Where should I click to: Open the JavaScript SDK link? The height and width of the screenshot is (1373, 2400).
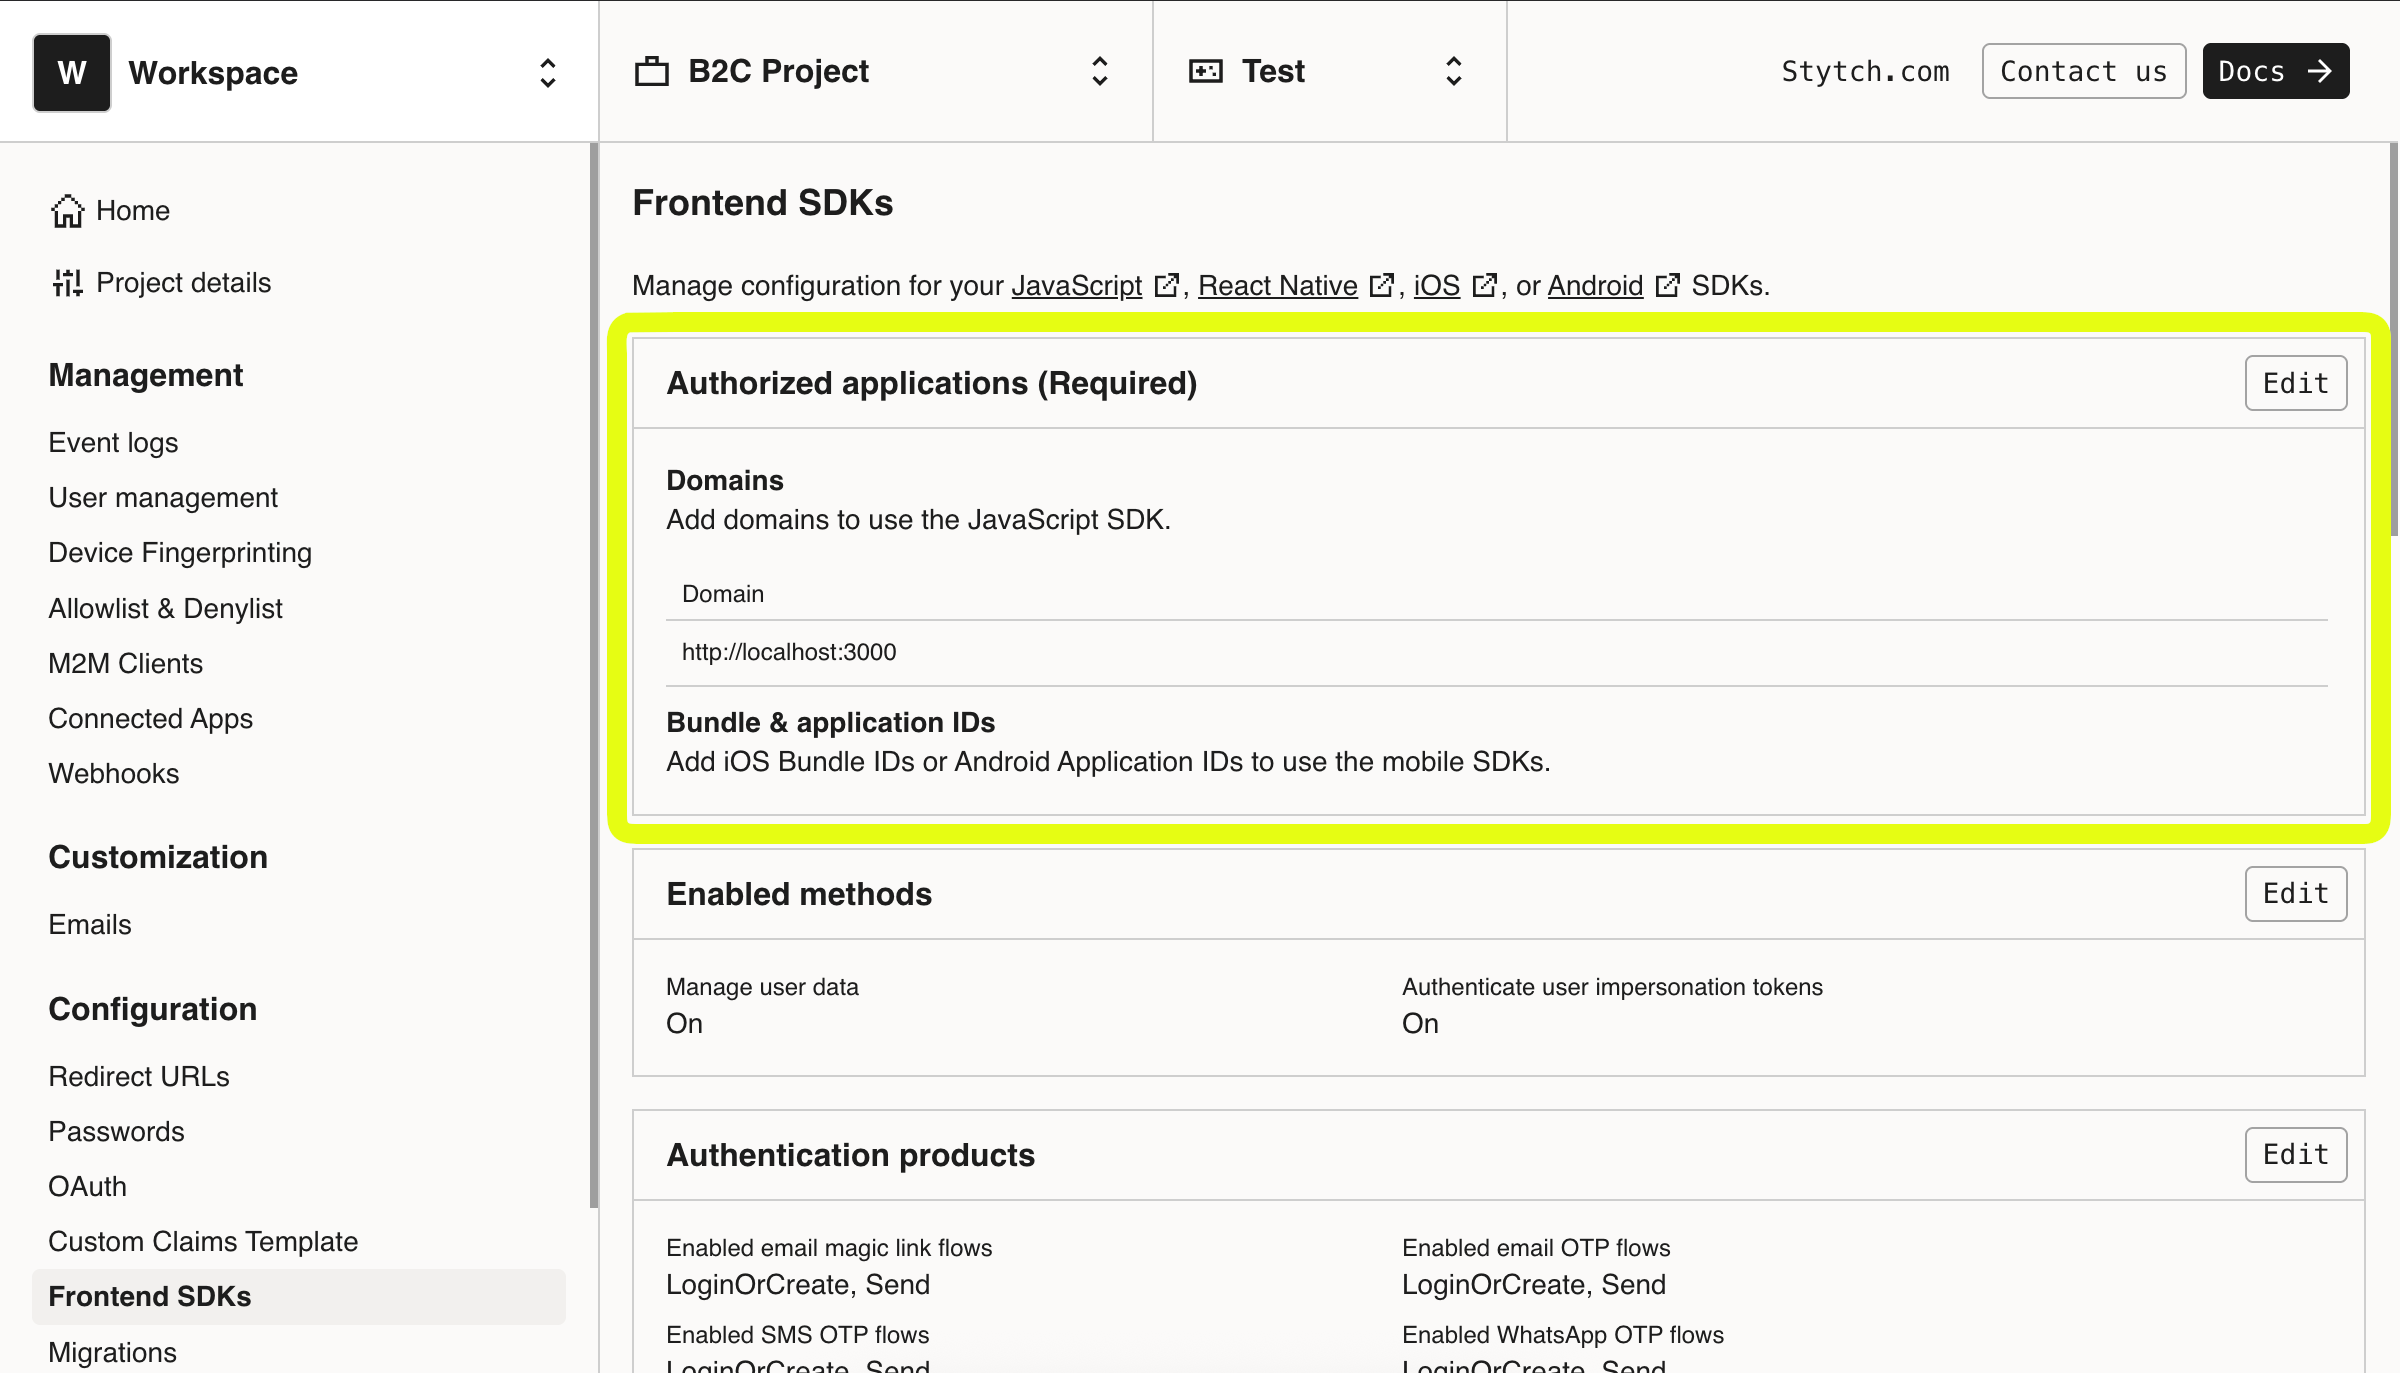point(1076,286)
